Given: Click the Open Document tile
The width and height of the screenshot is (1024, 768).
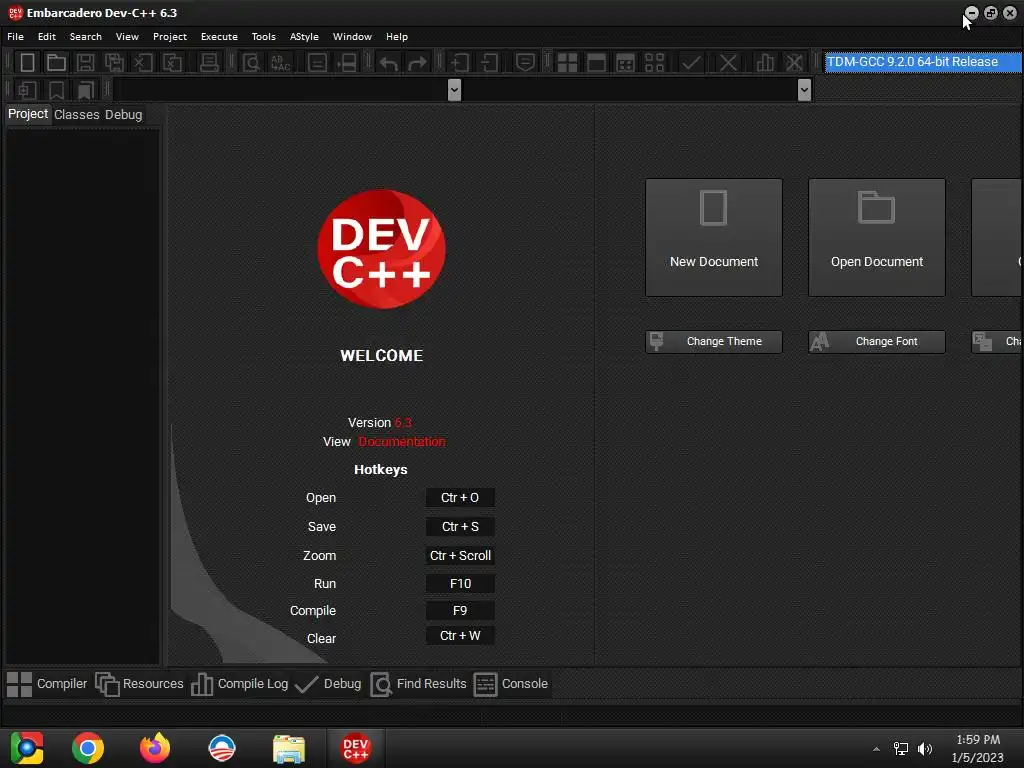Looking at the screenshot, I should 876,237.
